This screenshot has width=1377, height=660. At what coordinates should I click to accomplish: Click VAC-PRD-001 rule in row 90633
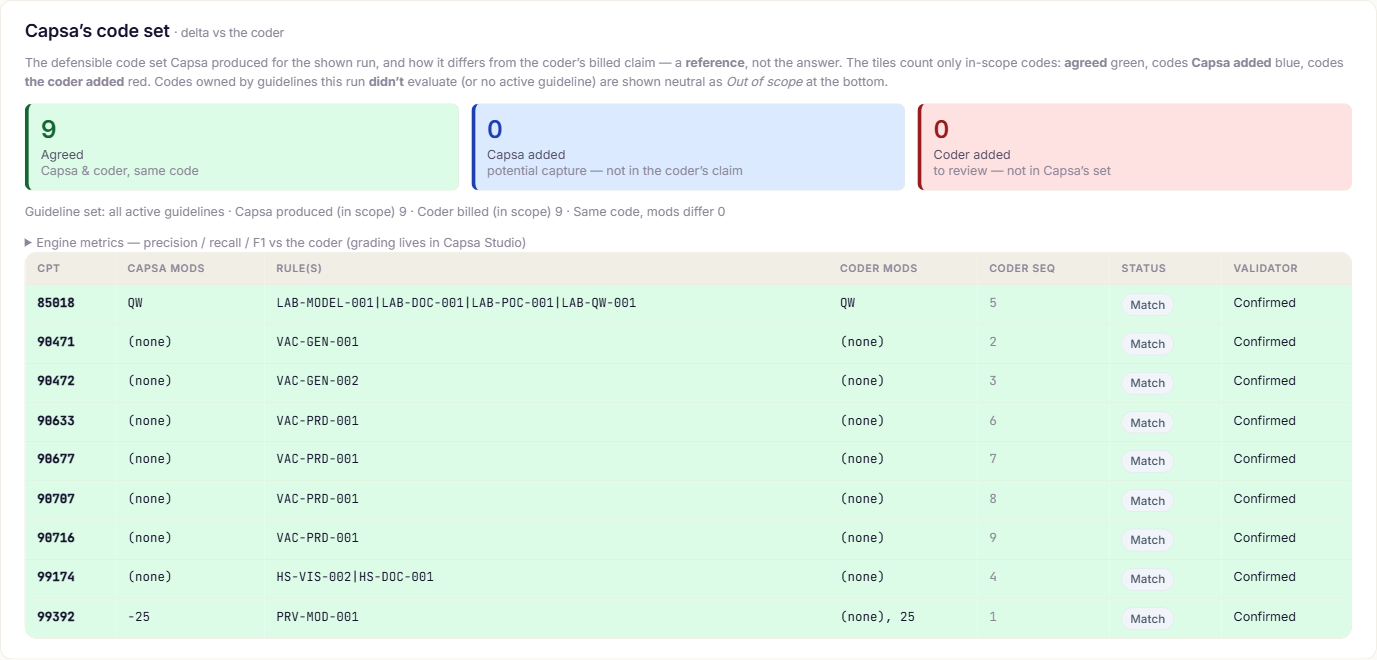pos(317,421)
